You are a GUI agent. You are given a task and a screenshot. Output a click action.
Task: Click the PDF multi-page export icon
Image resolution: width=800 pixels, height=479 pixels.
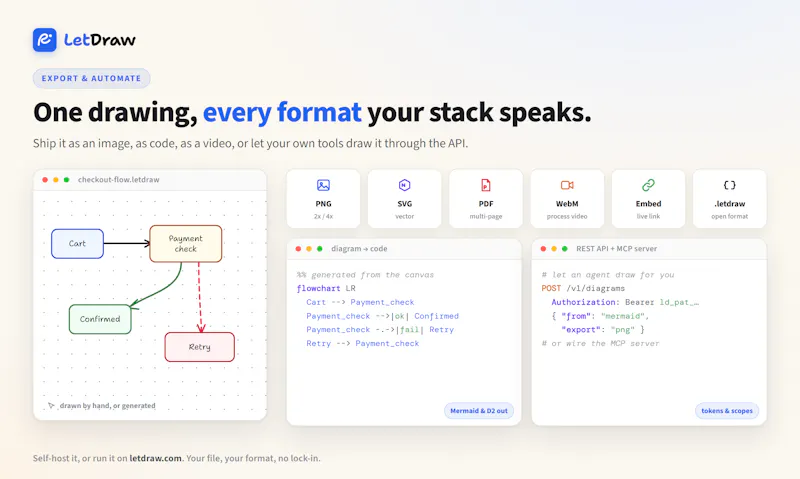486,185
